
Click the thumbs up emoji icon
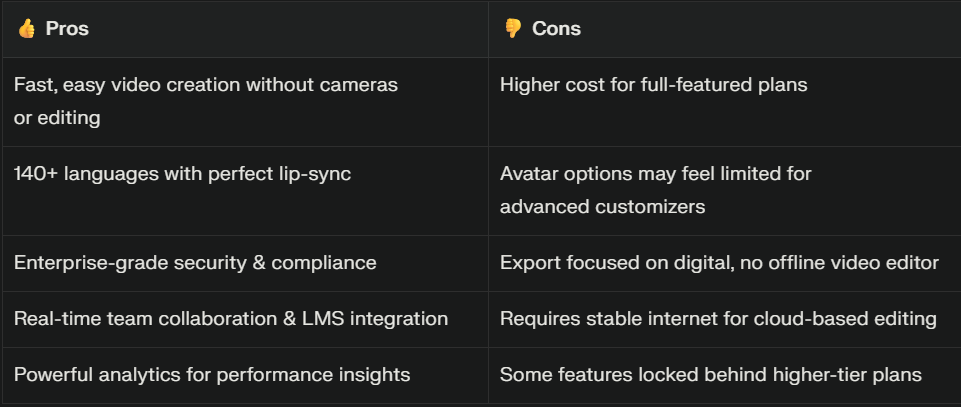pyautogui.click(x=26, y=28)
